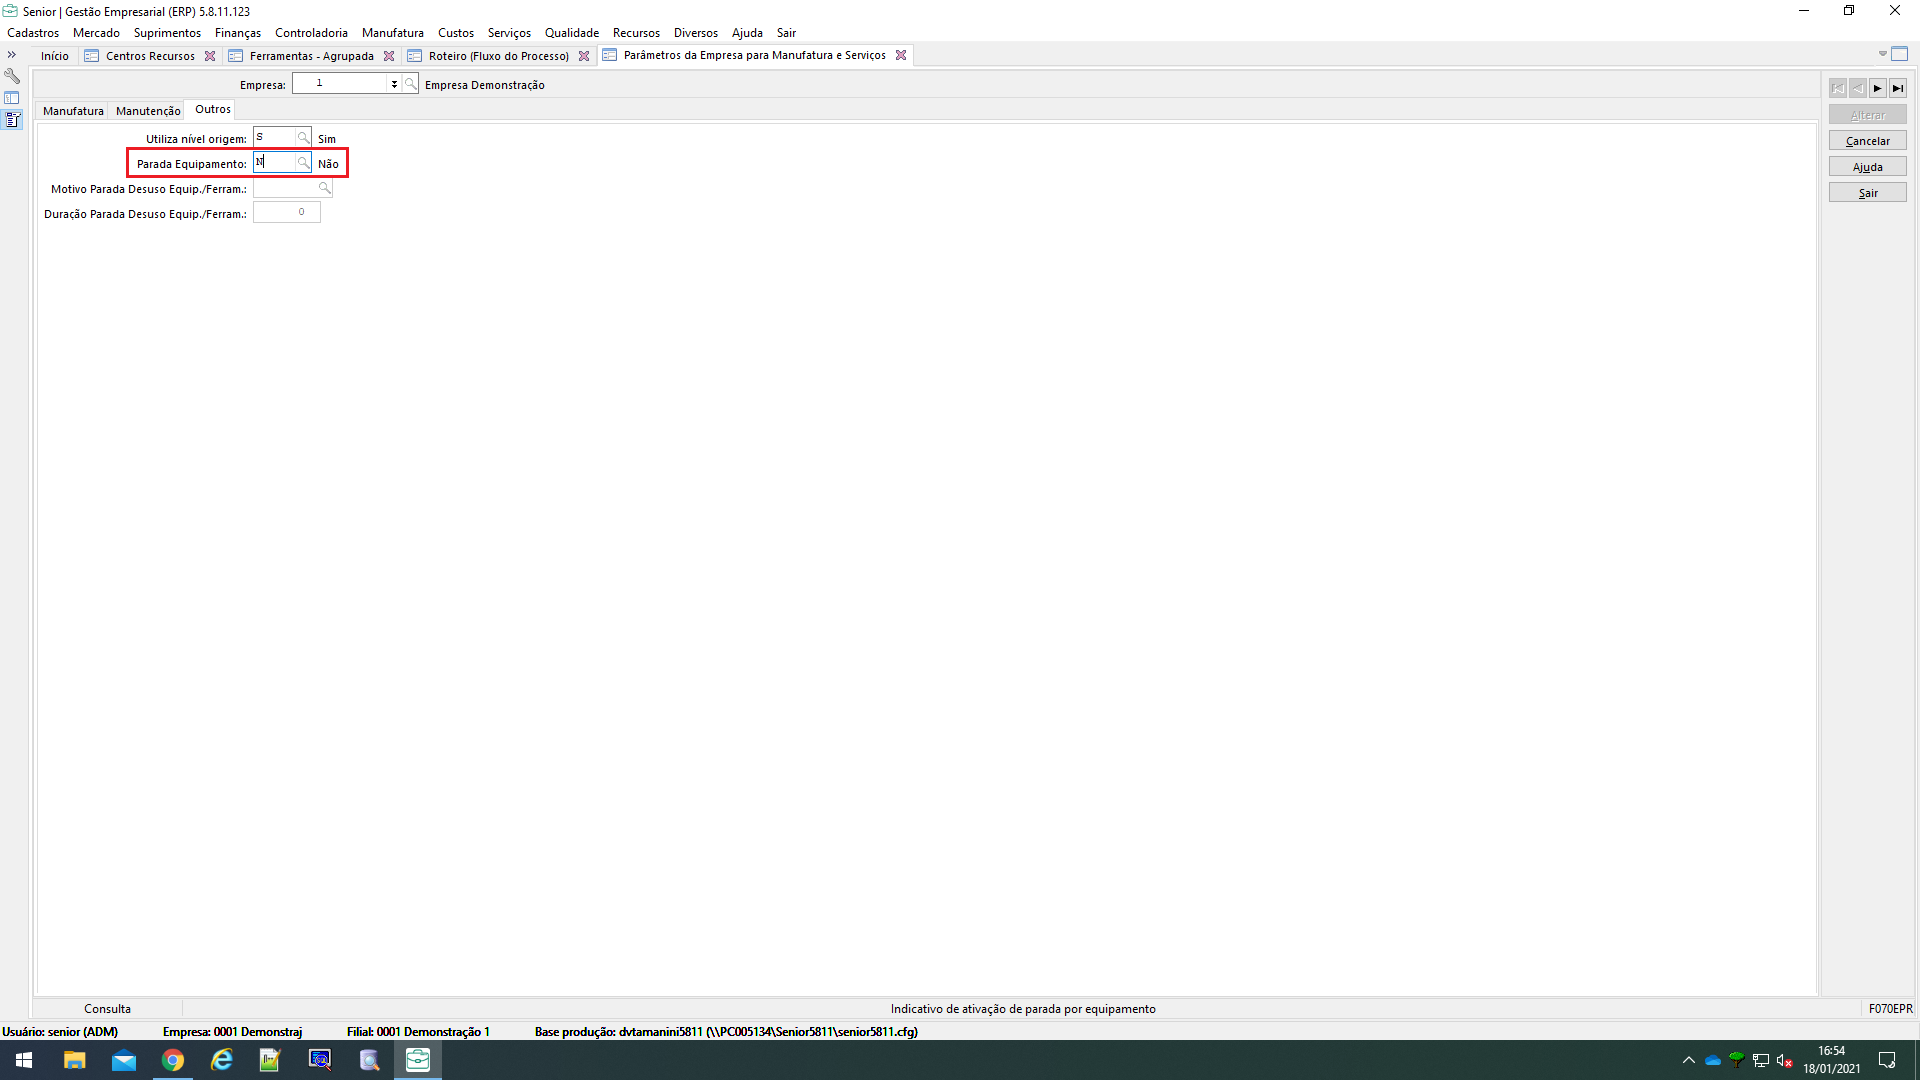Switch to the Manufatura tab
1920x1080 pixels.
pos(73,111)
